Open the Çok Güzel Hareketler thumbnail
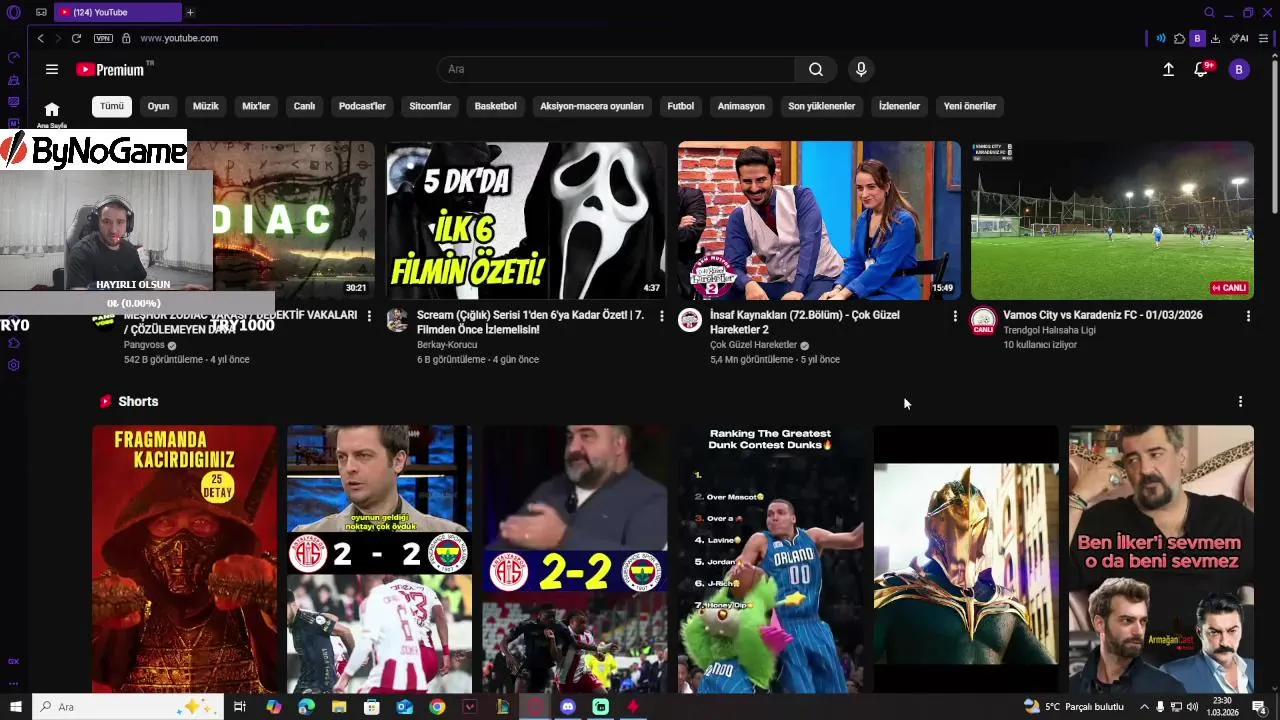This screenshot has height=720, width=1280. tap(819, 220)
